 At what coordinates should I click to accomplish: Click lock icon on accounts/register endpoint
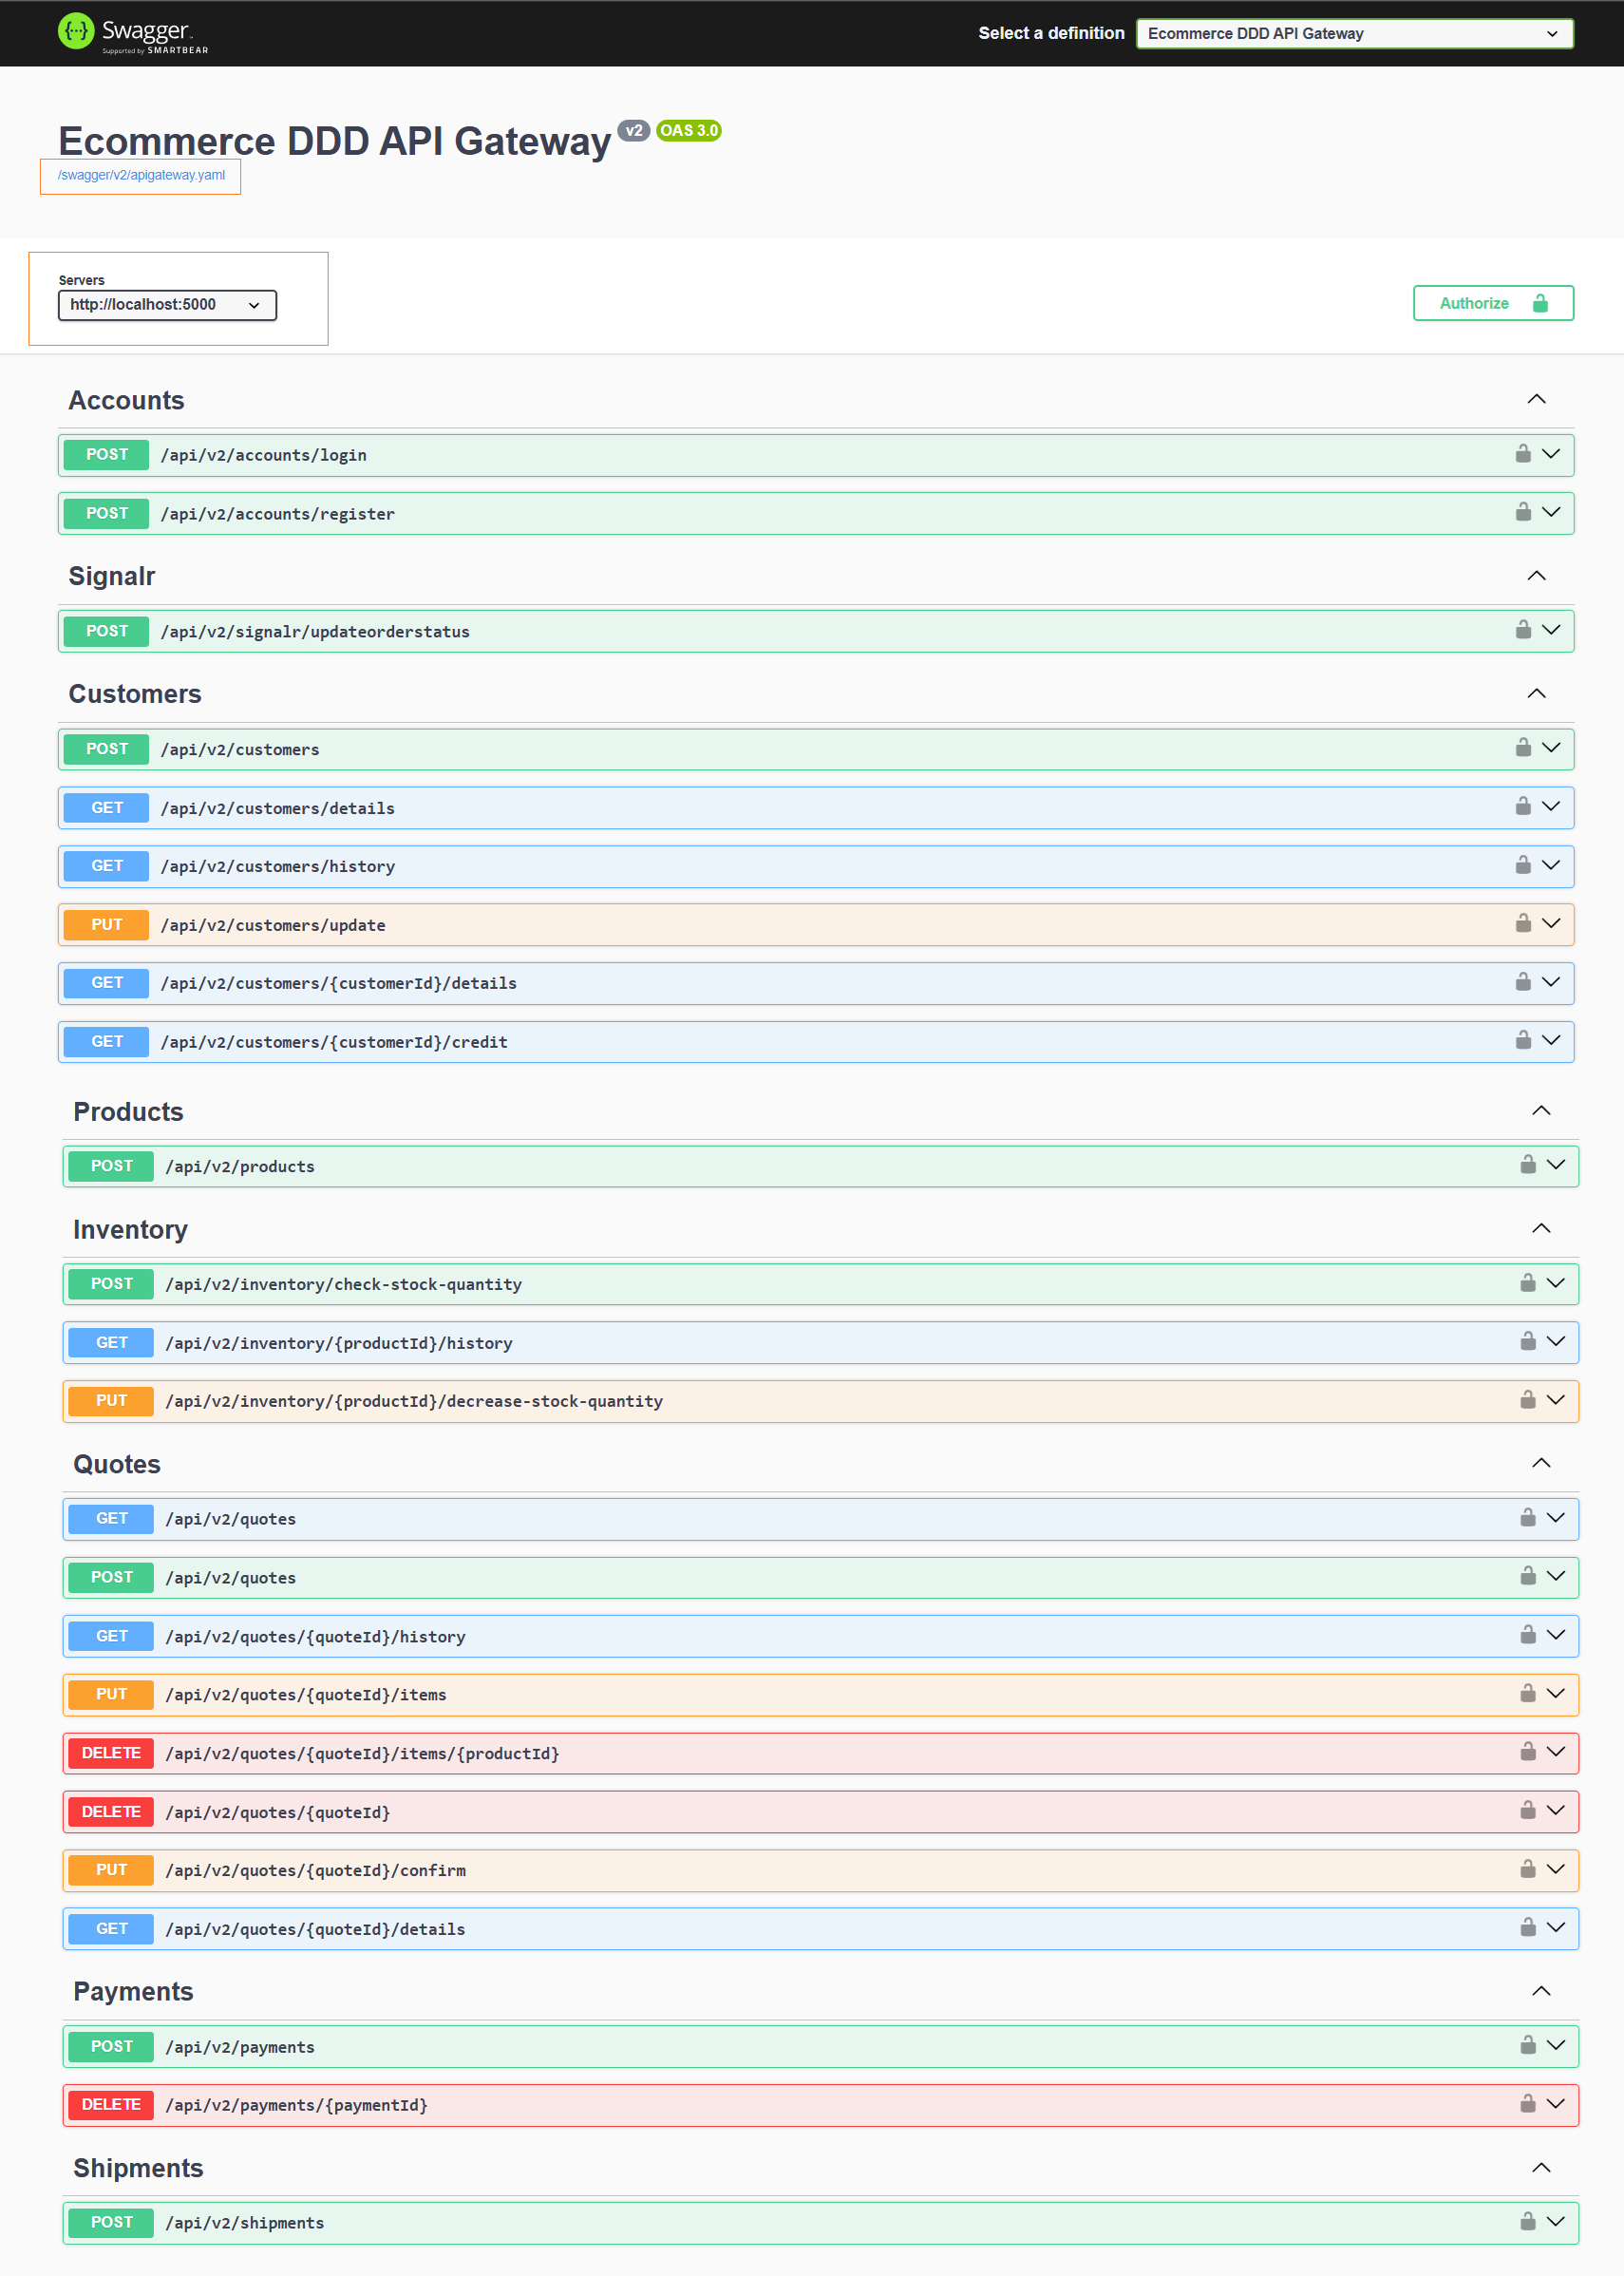coord(1522,513)
